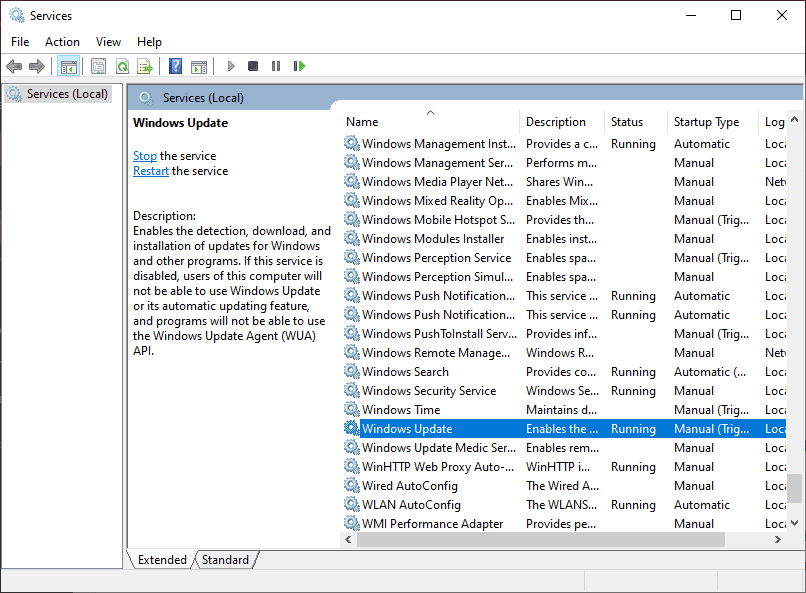806x593 pixels.
Task: Click the gear icon of WLAN AutoConfig
Action: click(352, 504)
